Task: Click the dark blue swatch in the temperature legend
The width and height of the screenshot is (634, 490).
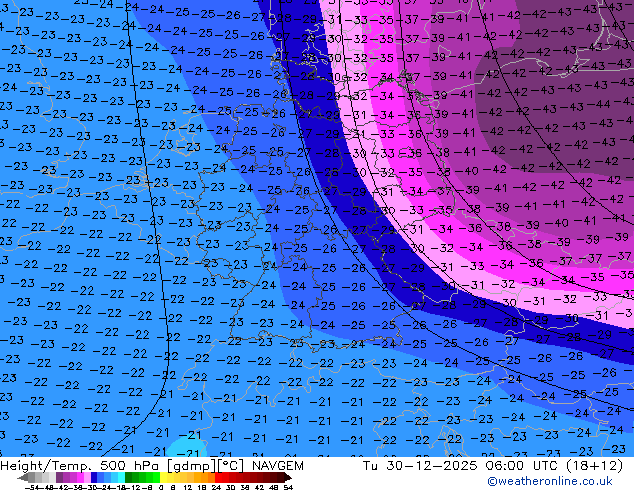Action: [94, 478]
